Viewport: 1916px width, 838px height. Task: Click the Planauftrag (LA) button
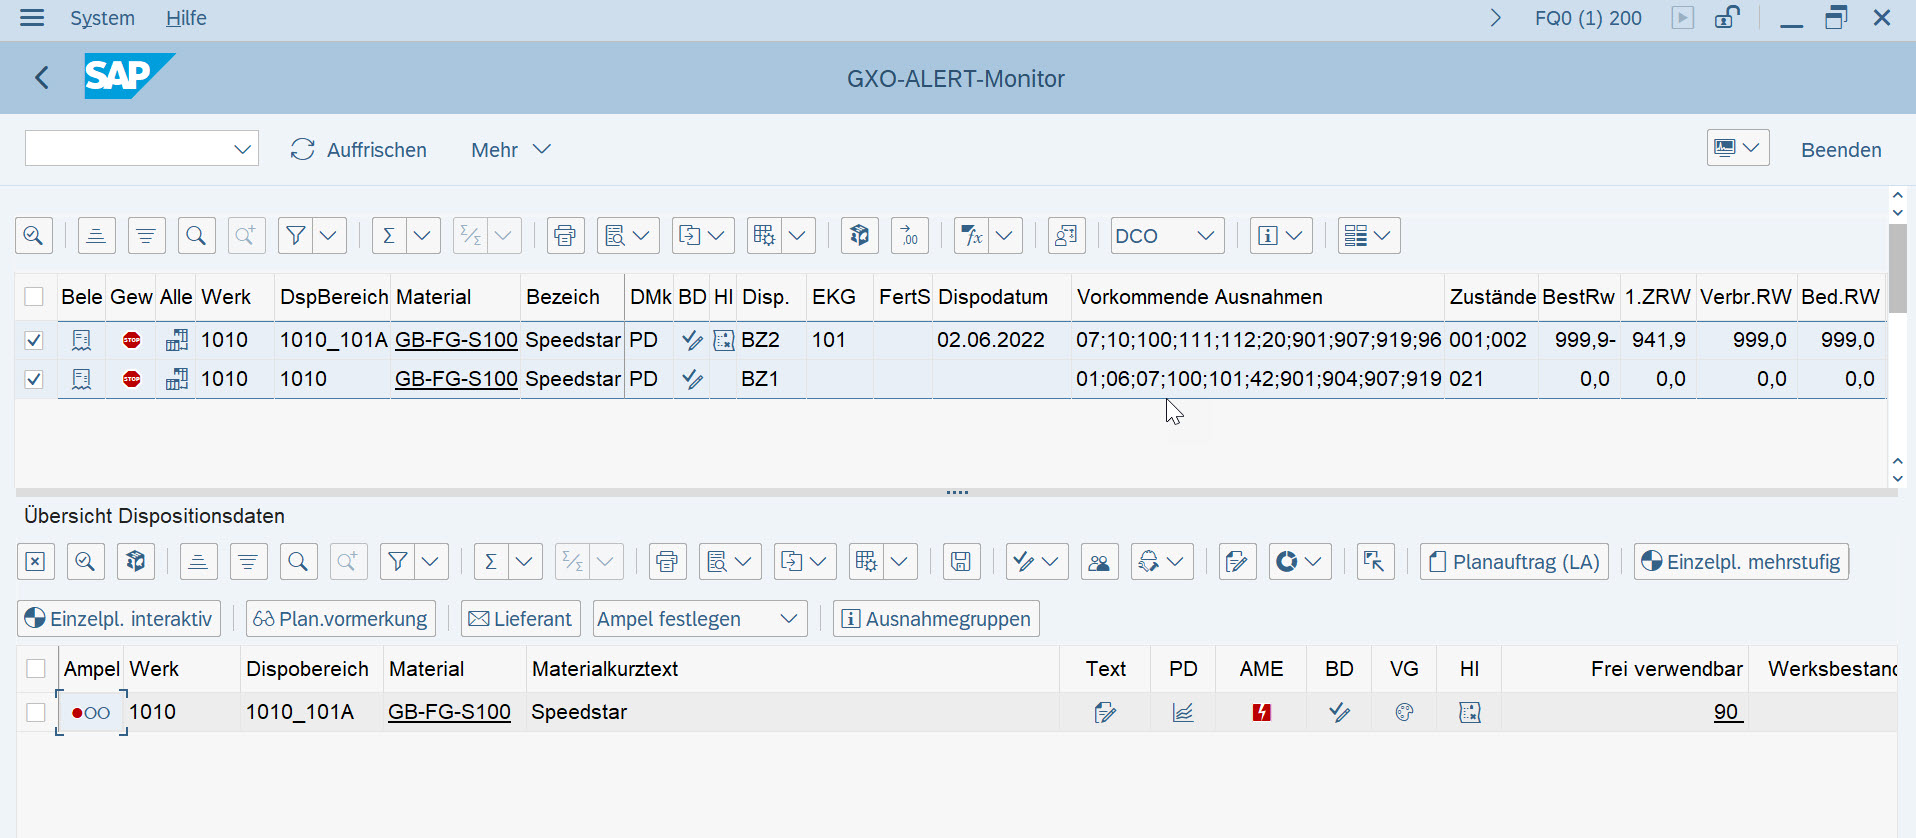1513,562
